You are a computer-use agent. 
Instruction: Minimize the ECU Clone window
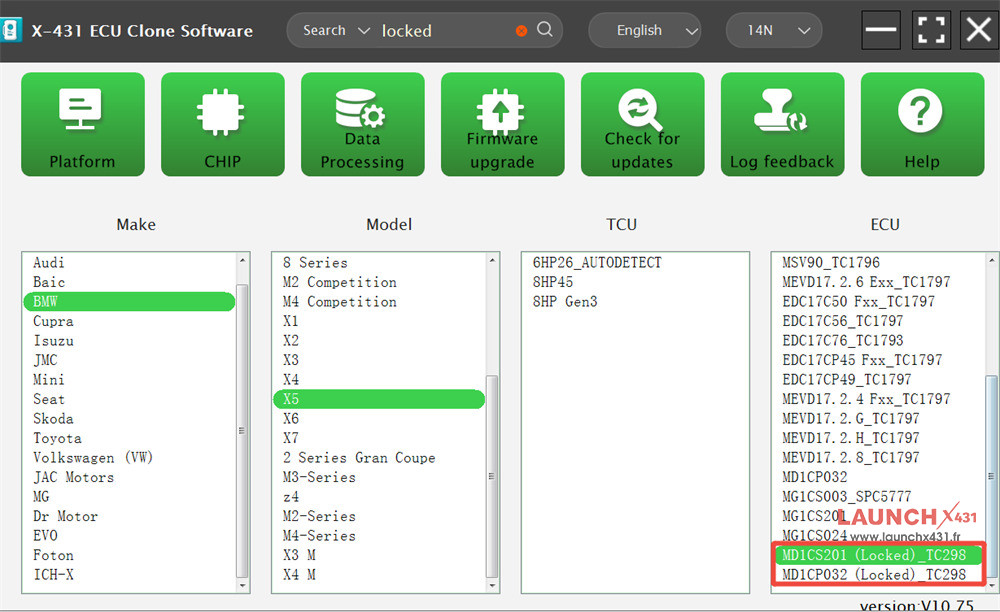[881, 30]
